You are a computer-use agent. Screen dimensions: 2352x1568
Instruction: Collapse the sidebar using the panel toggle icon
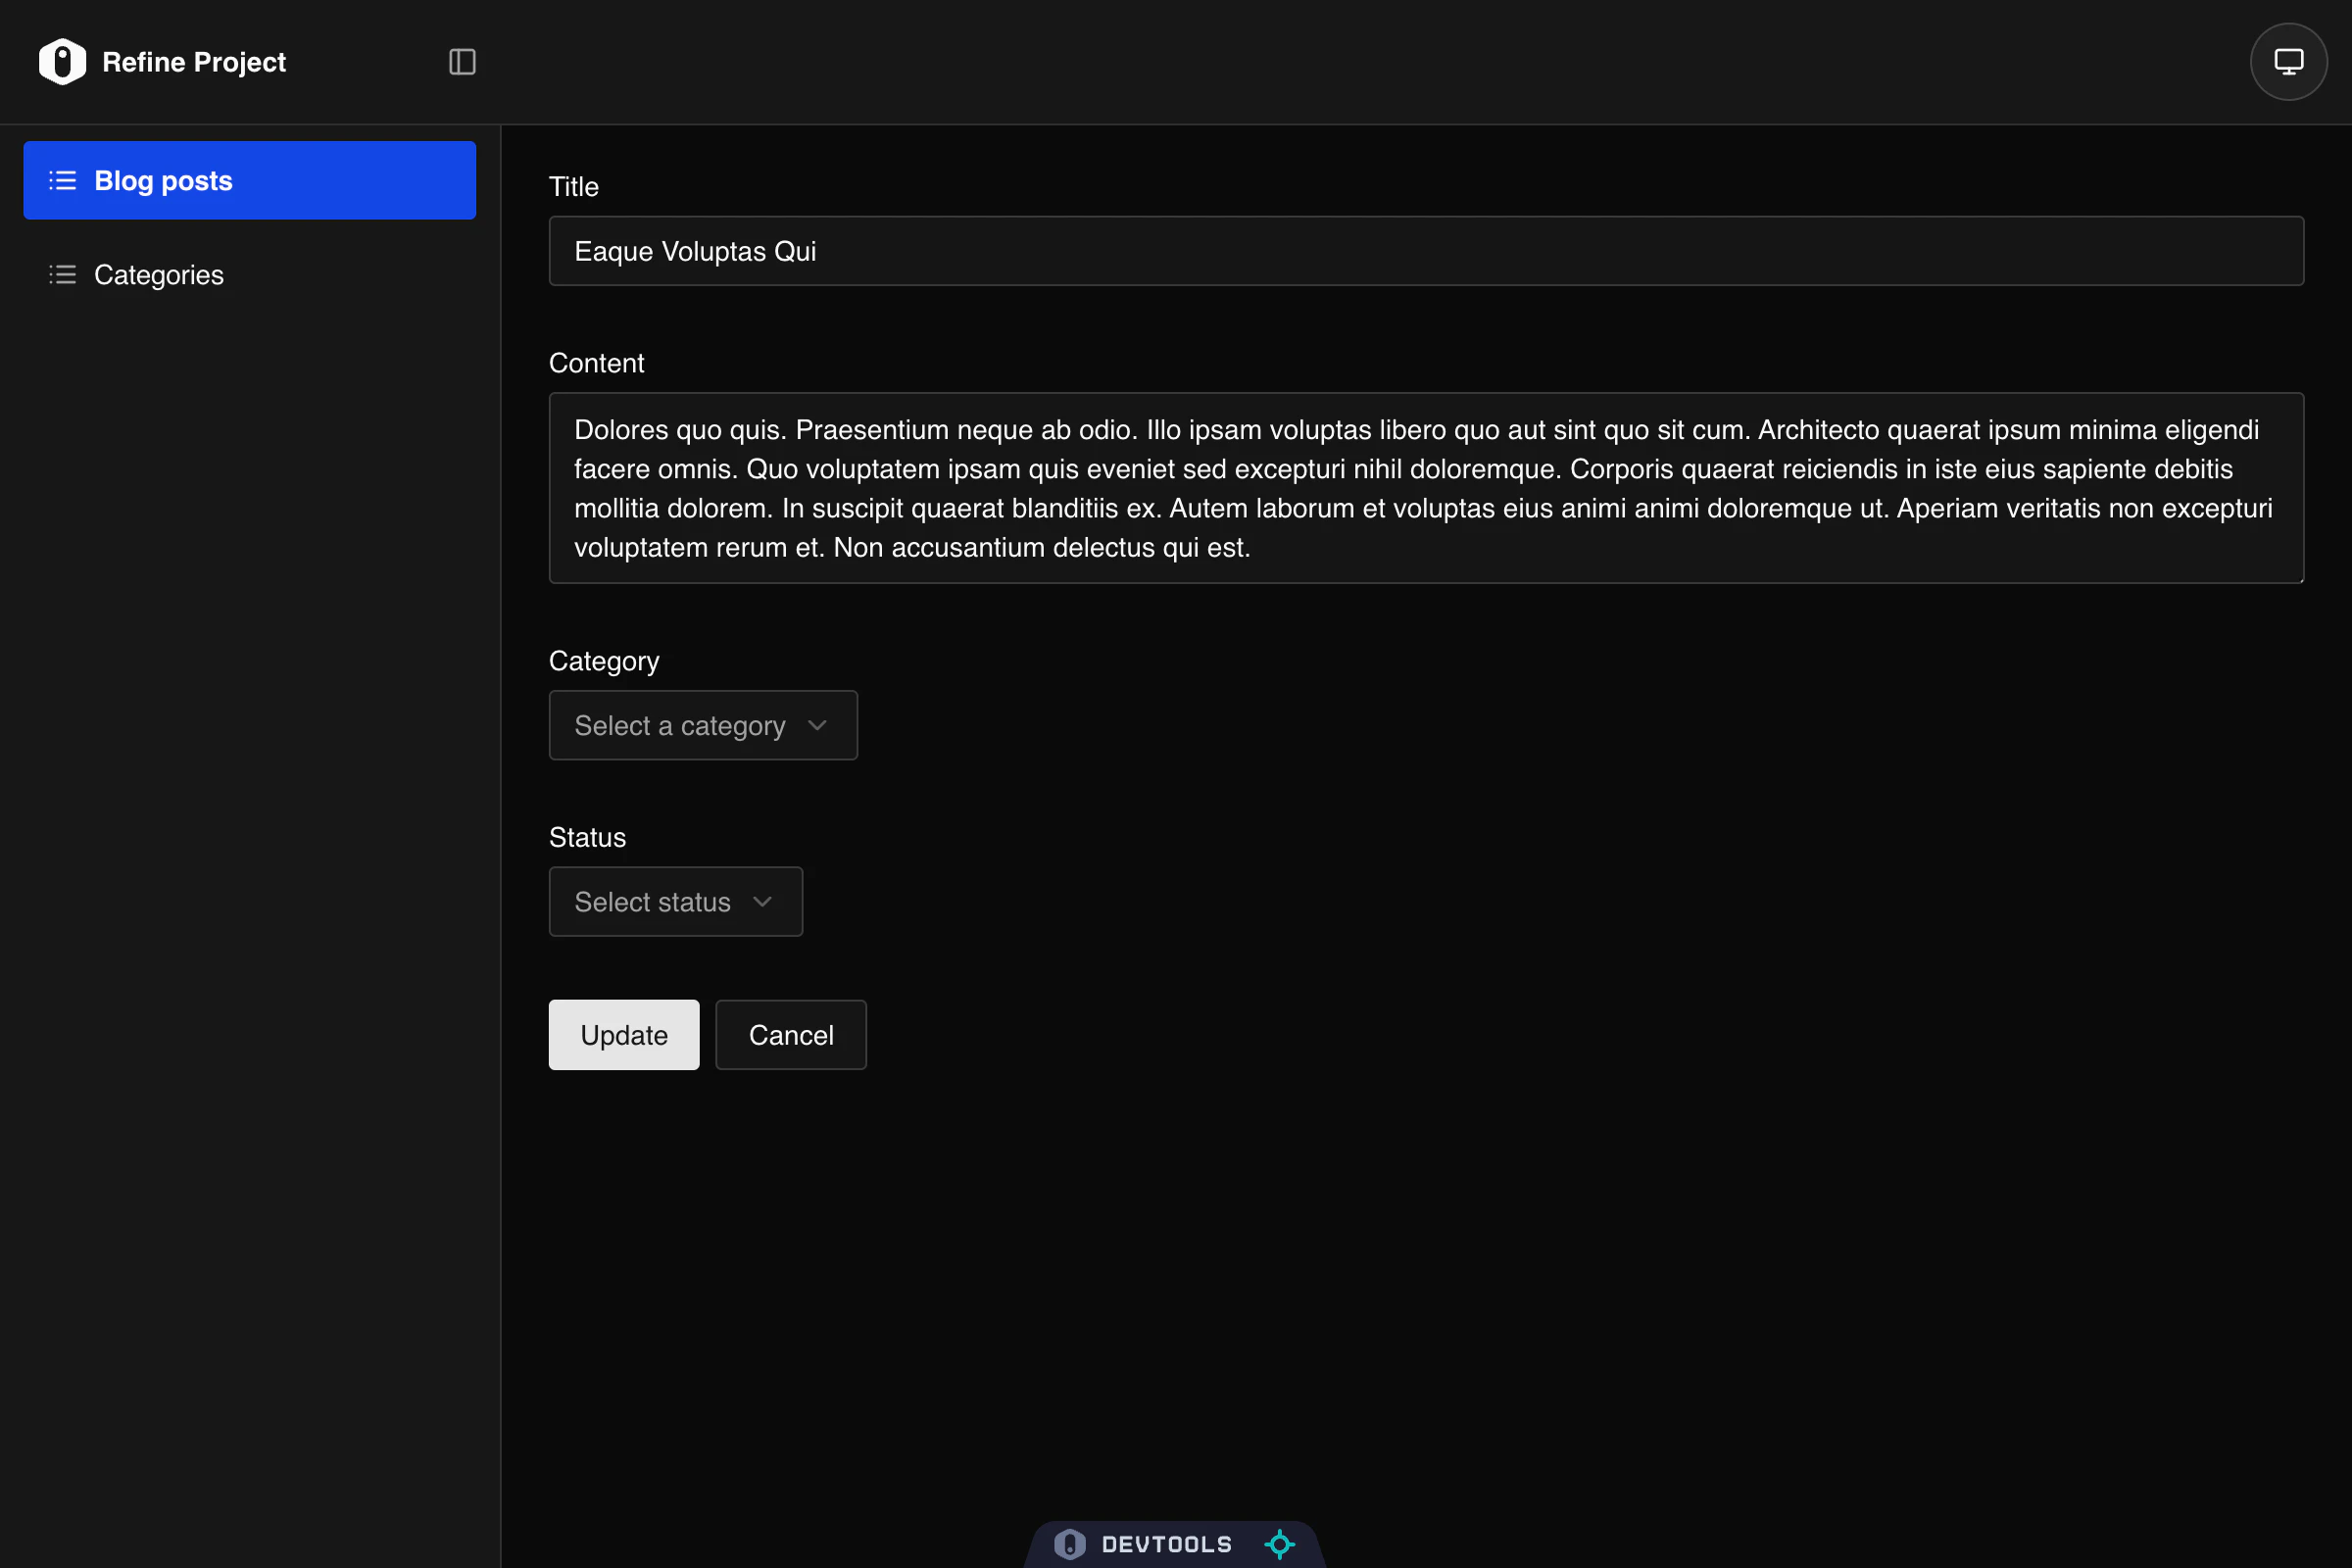pyautogui.click(x=461, y=61)
